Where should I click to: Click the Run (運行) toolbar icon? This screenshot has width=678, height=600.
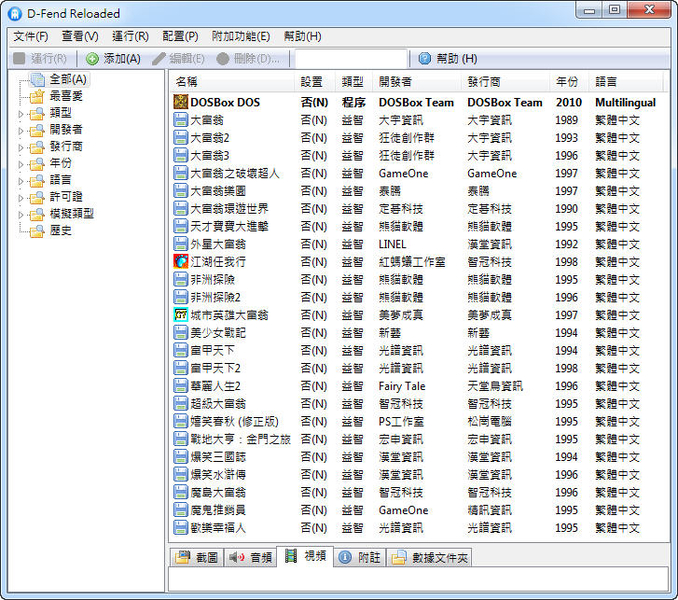coord(19,58)
